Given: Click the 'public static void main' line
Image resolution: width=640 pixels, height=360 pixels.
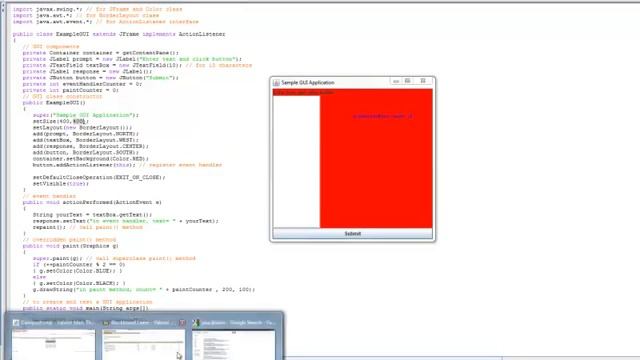Looking at the screenshot, I should tap(86, 308).
